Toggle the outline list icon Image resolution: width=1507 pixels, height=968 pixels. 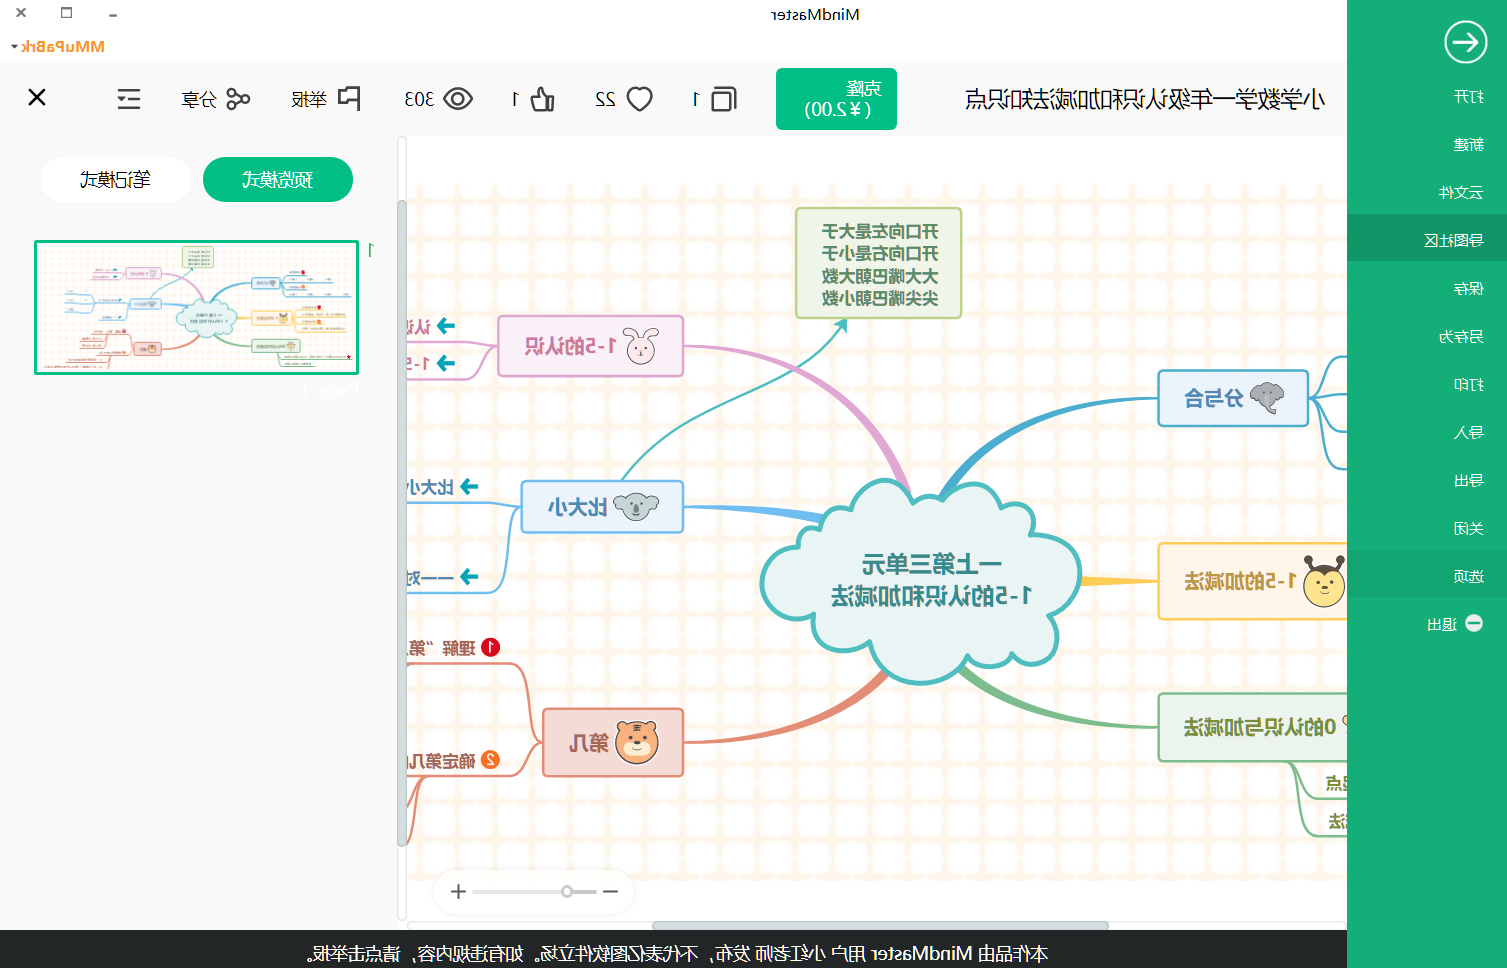(x=129, y=99)
